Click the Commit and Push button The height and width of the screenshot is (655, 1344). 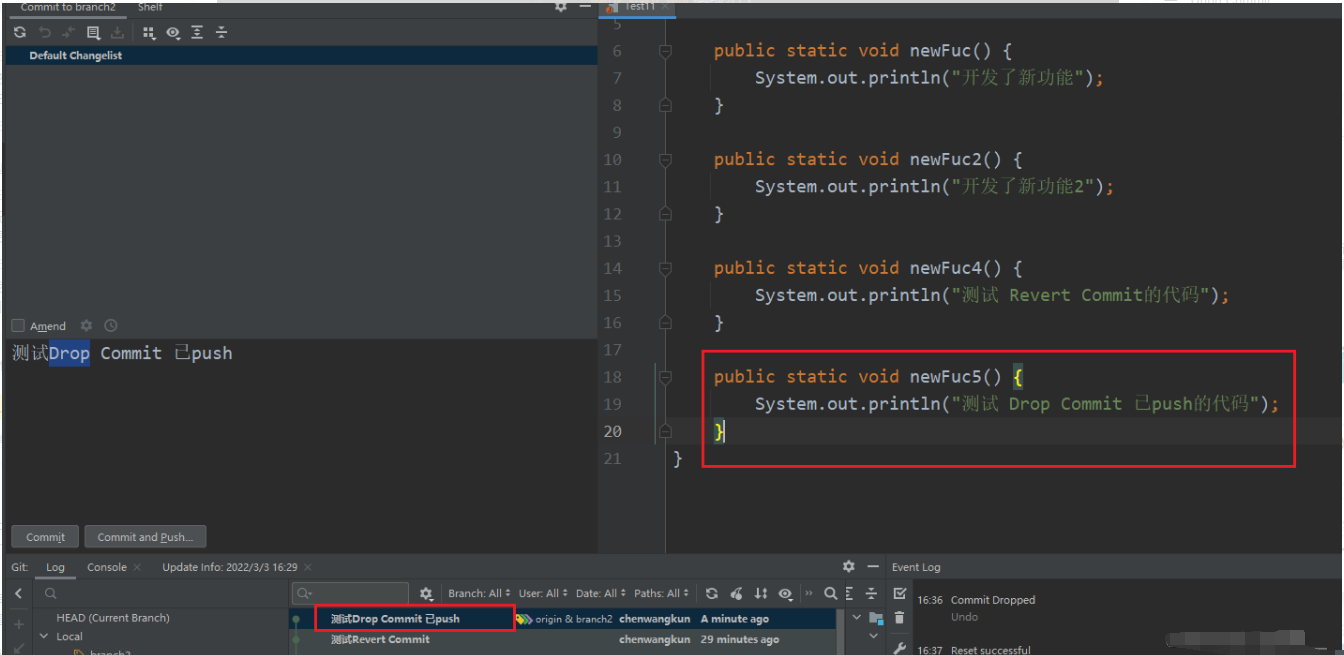click(146, 537)
